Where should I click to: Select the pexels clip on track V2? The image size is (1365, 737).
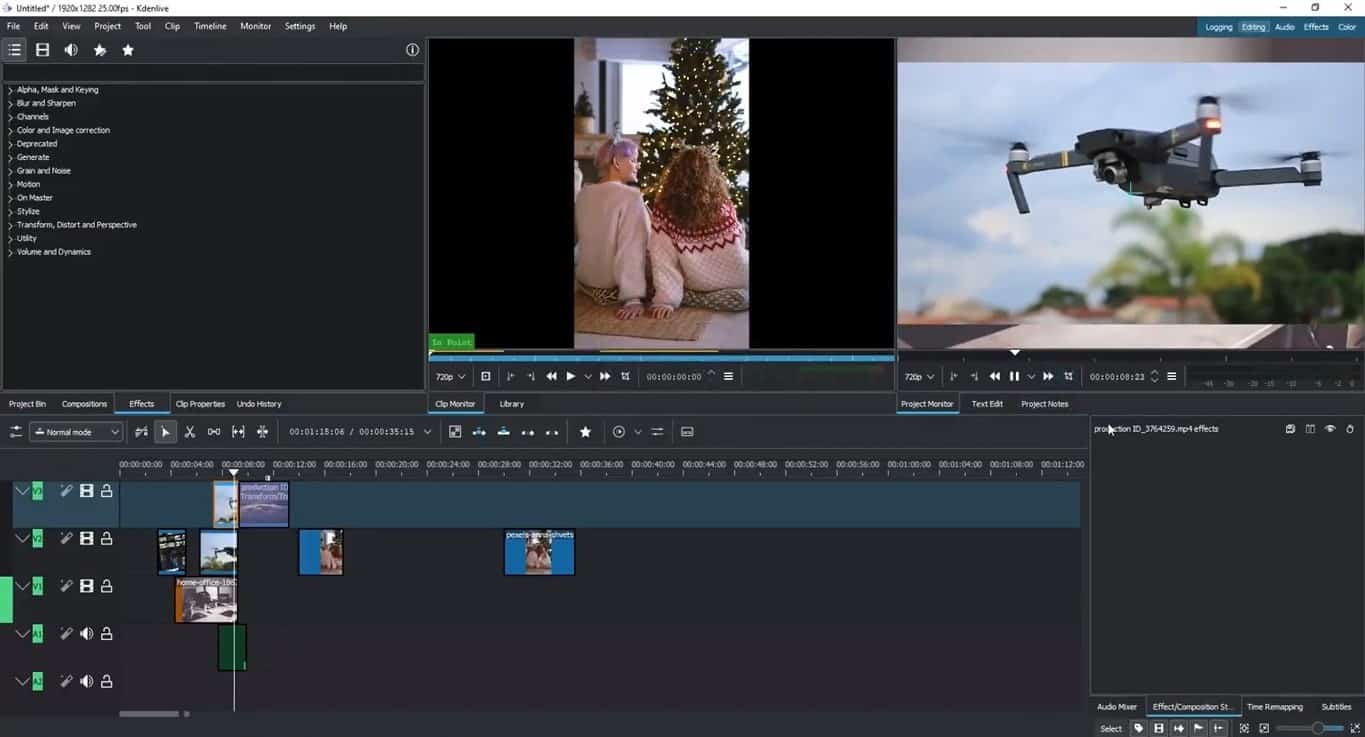[x=539, y=553]
